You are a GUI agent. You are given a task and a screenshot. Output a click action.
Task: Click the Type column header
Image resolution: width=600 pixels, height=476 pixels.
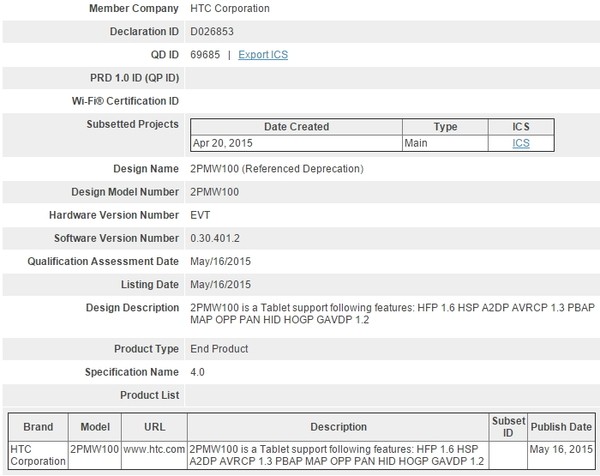[445, 127]
